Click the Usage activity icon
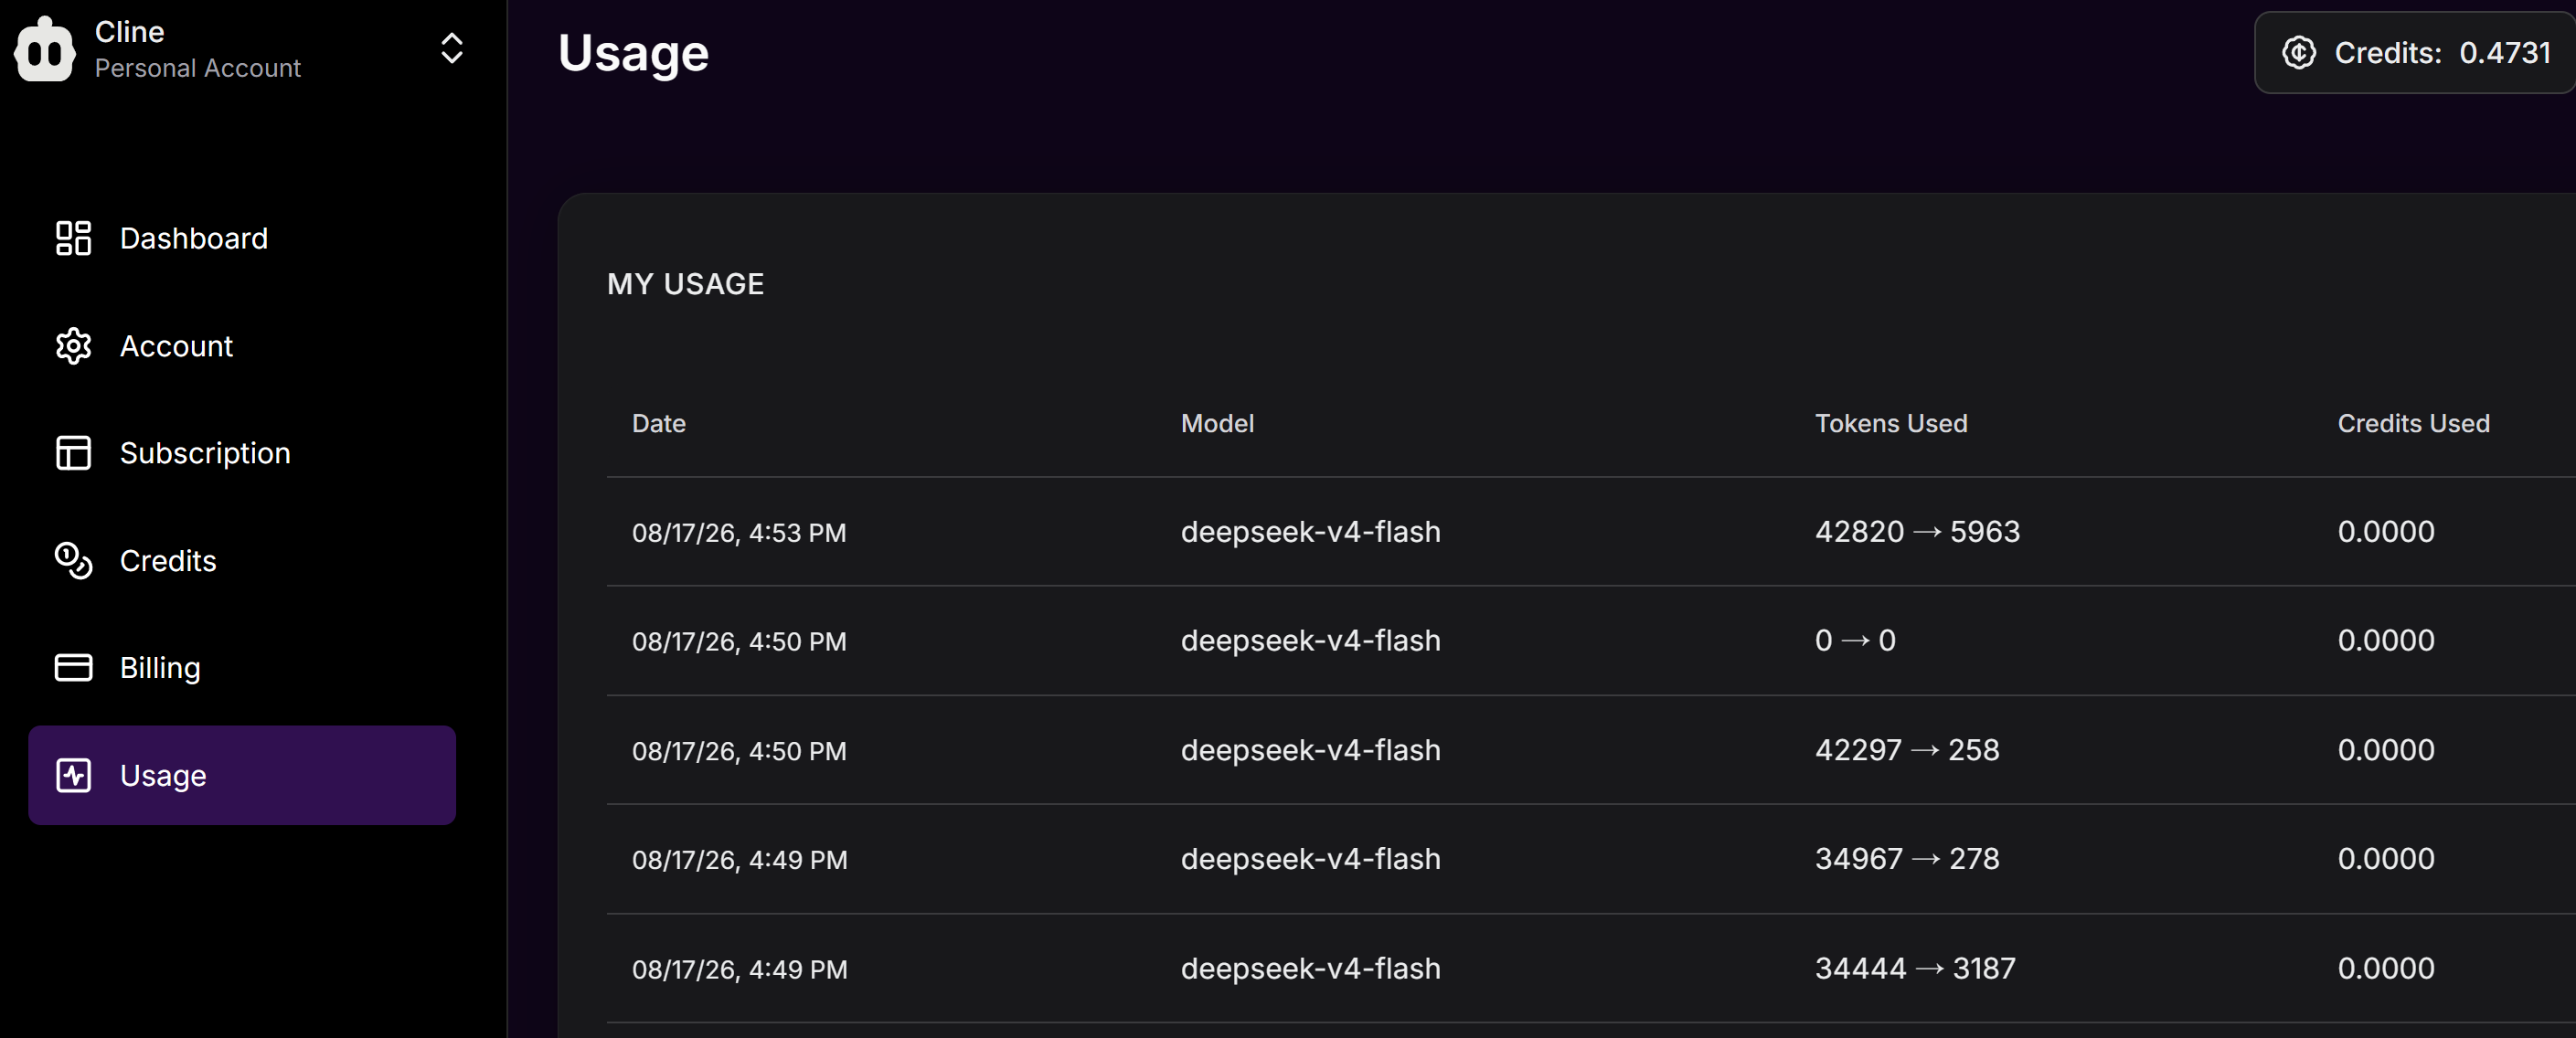 click(x=73, y=775)
